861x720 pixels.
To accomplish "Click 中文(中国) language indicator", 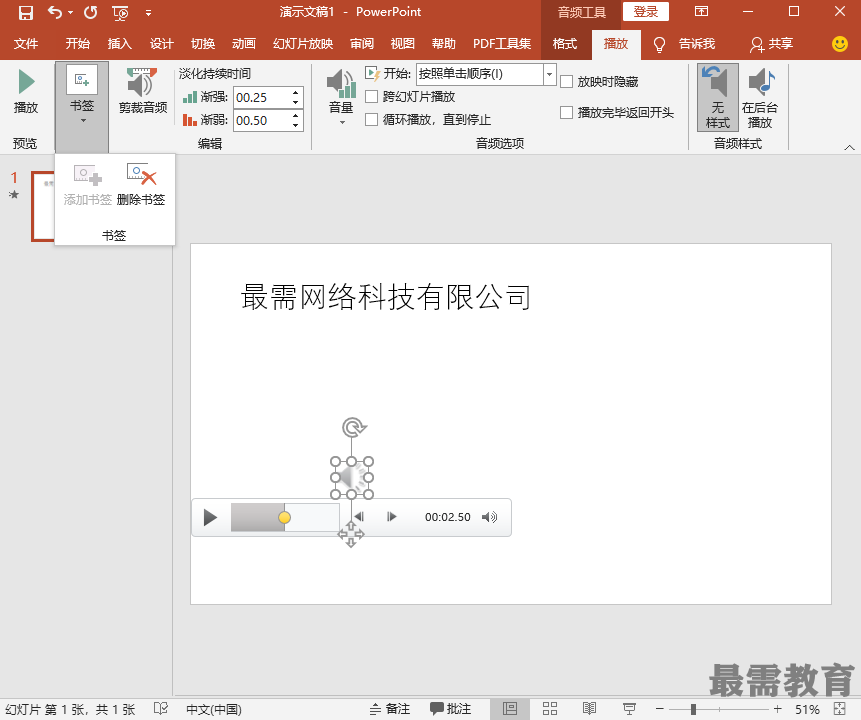I will coord(214,709).
